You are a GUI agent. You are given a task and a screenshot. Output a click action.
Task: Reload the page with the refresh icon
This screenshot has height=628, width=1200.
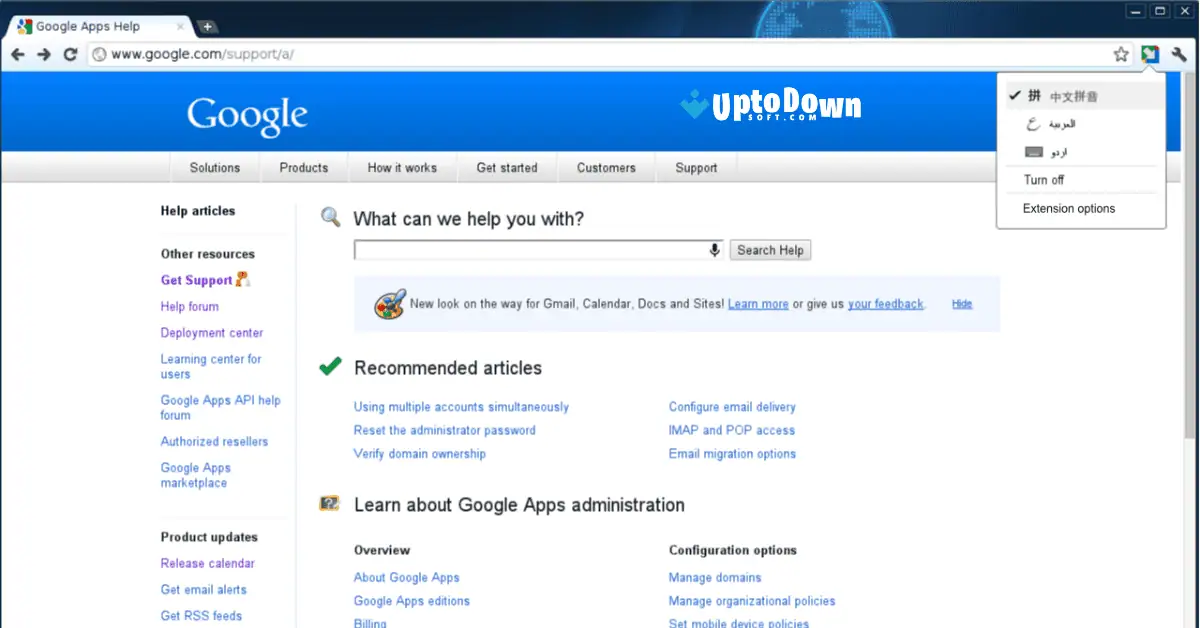[68, 54]
